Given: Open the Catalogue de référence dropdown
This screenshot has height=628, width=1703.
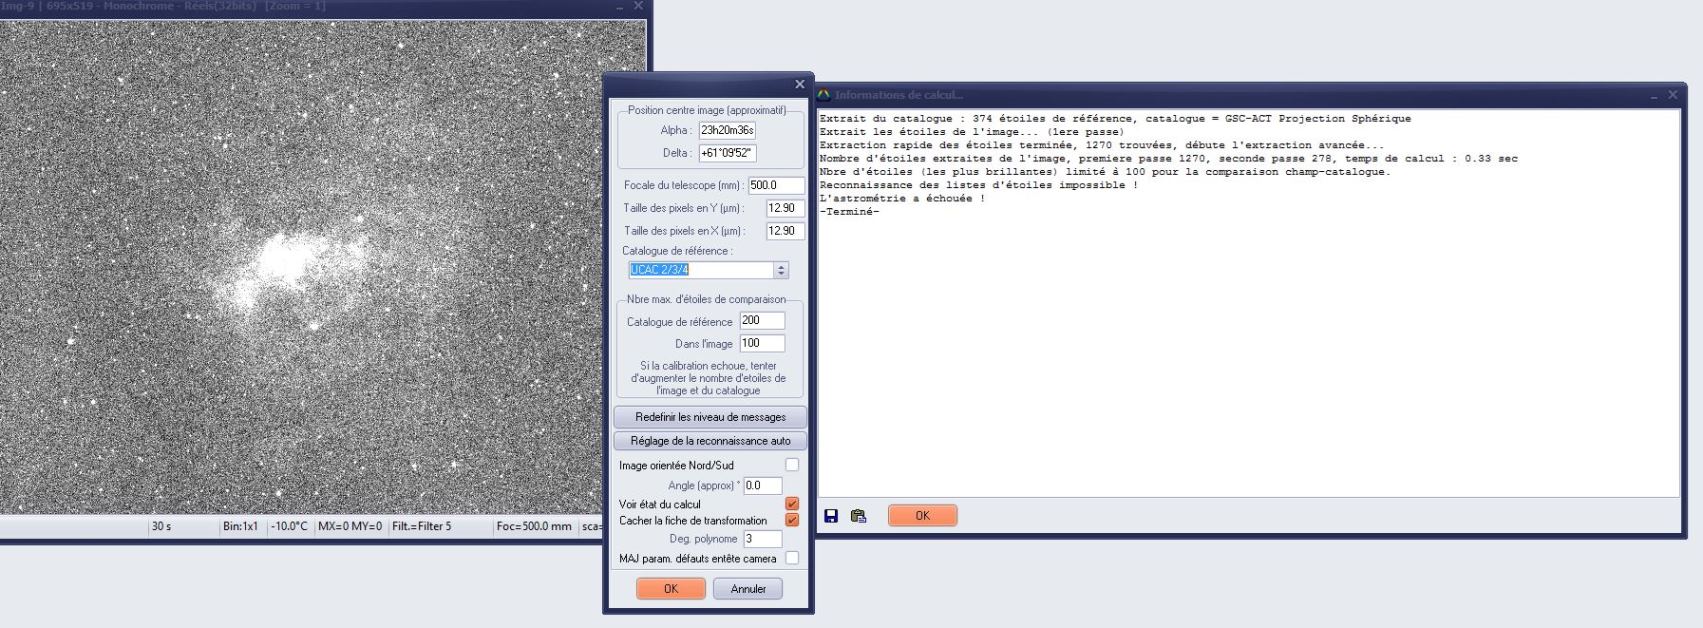Looking at the screenshot, I should pos(781,270).
